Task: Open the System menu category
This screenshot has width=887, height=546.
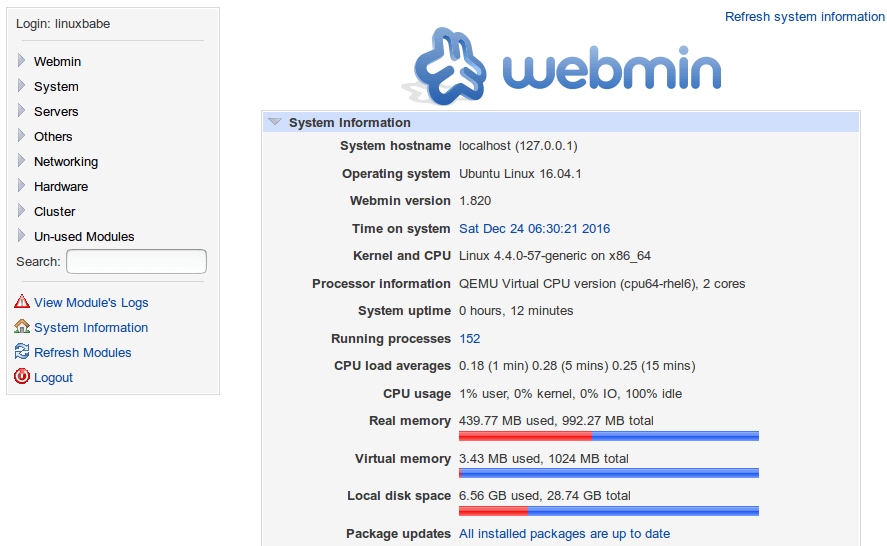Action: (x=56, y=87)
